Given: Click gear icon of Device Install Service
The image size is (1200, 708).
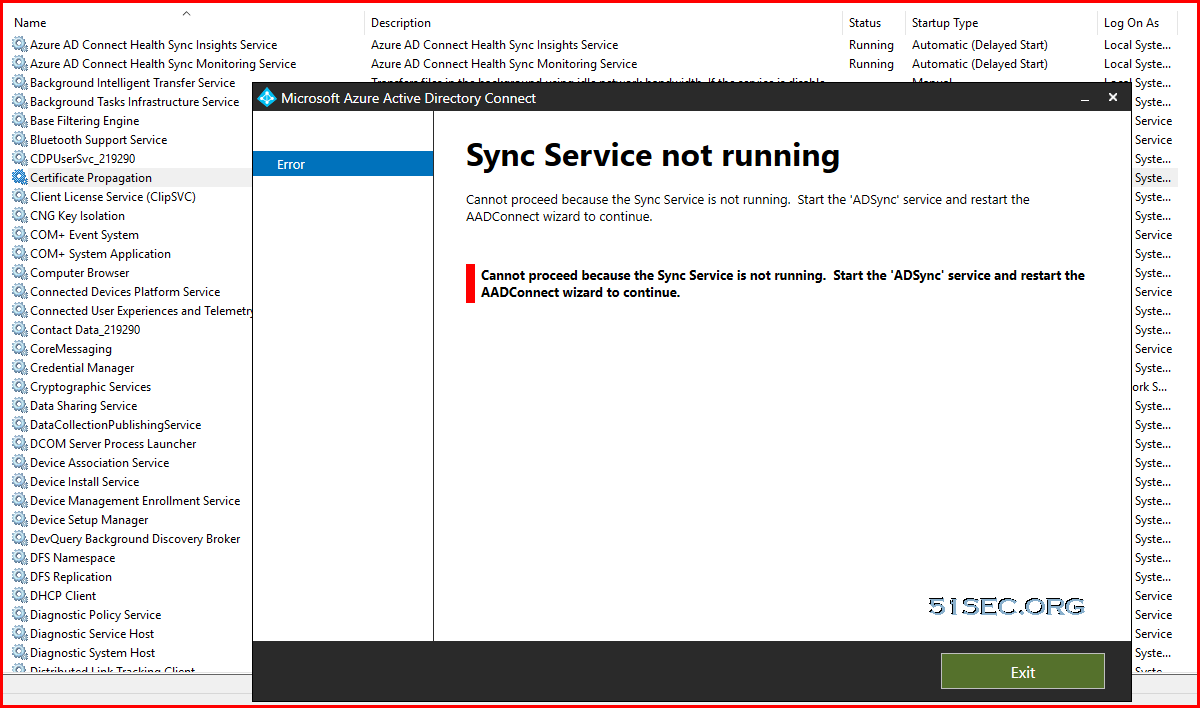Looking at the screenshot, I should 20,482.
